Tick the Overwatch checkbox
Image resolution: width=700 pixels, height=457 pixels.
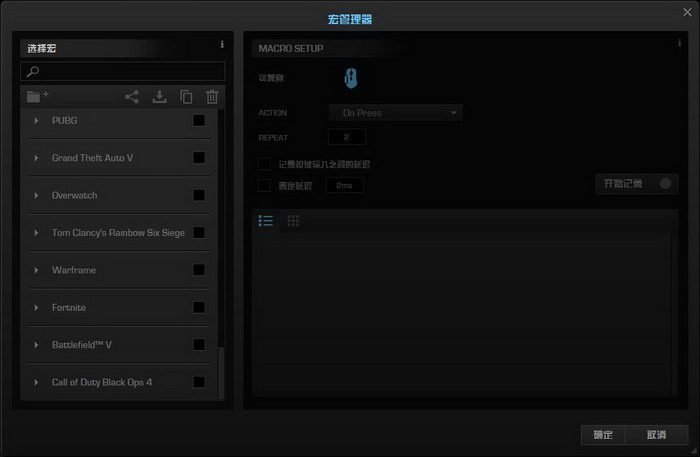199,195
